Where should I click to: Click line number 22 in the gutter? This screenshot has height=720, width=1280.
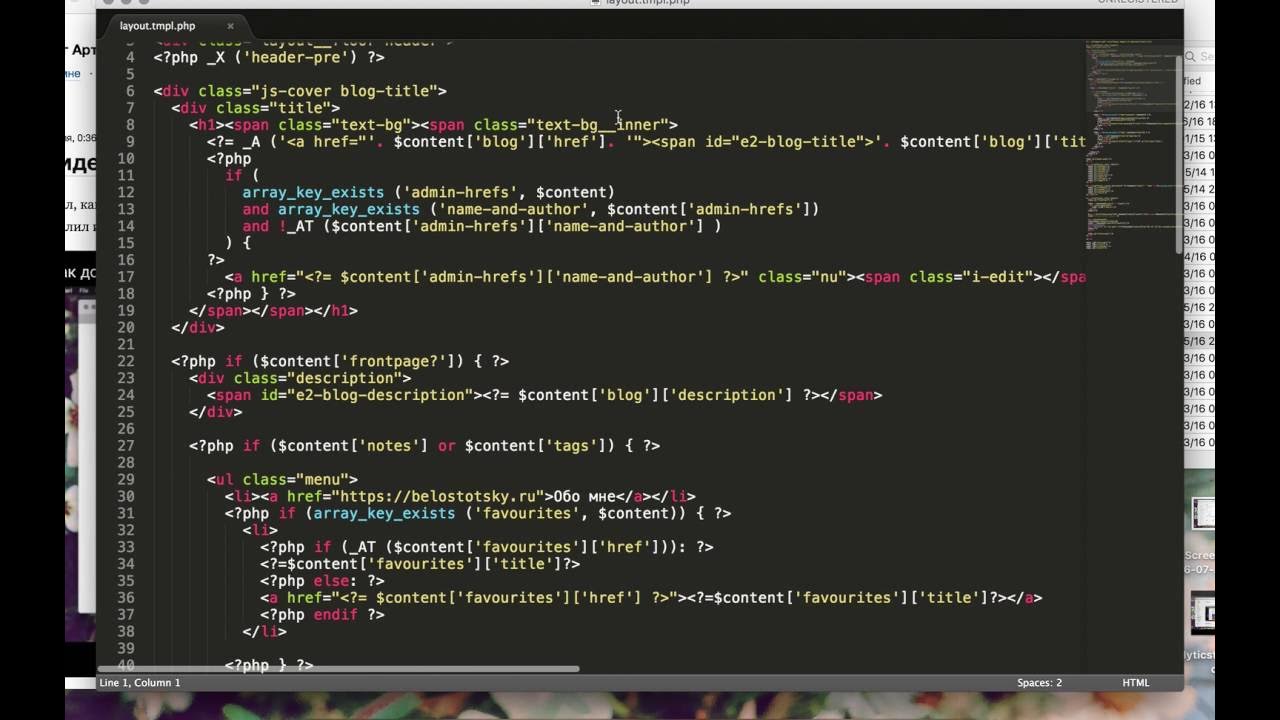tap(125, 361)
